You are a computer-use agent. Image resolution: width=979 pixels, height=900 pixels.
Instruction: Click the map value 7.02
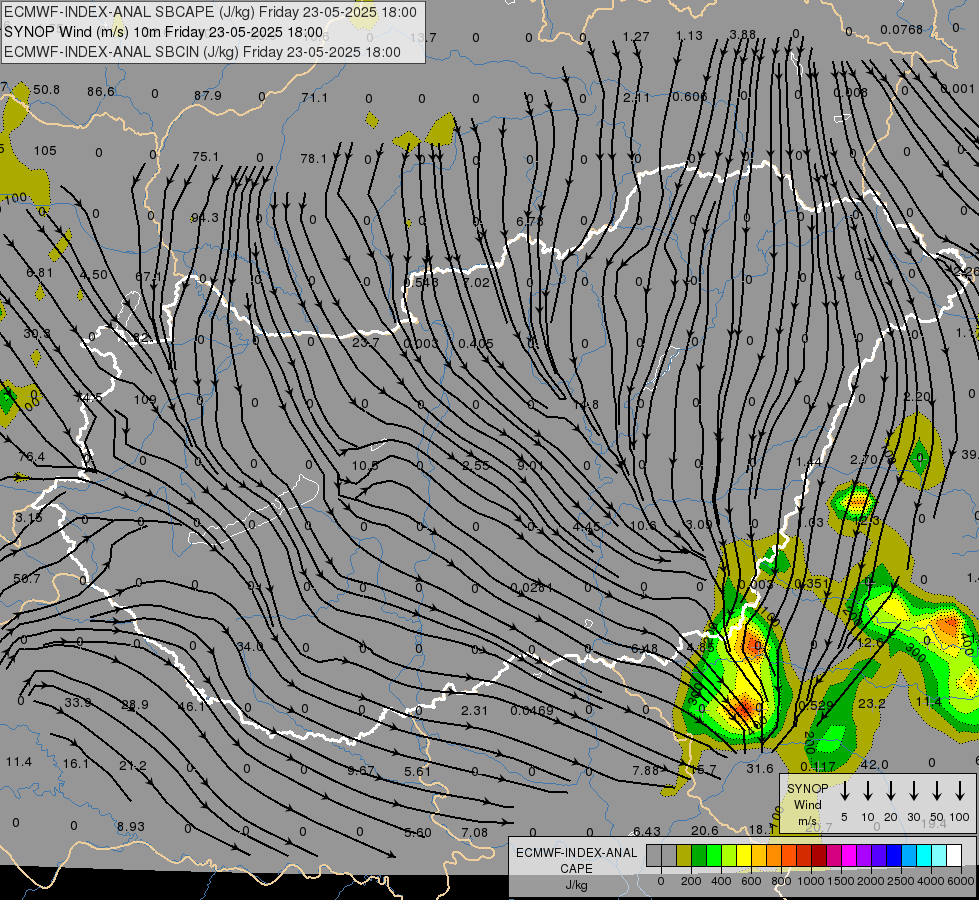point(476,282)
